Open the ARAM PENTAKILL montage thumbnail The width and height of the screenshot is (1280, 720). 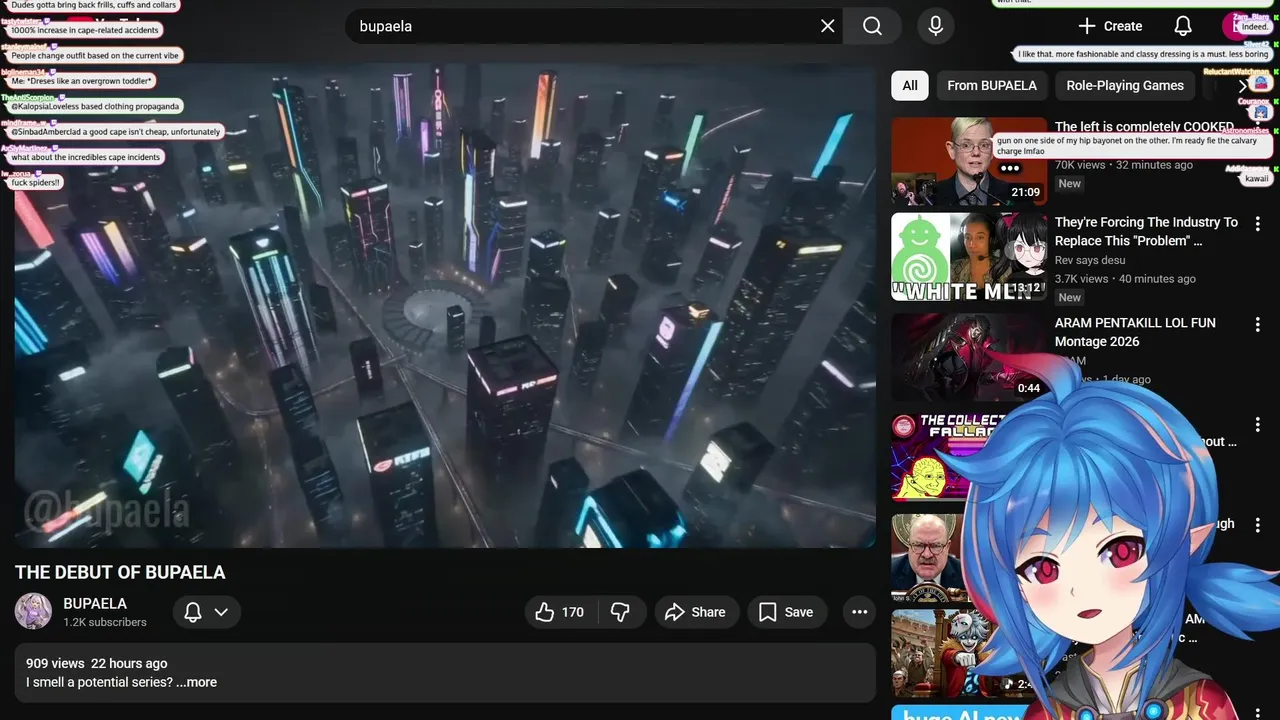(x=969, y=357)
